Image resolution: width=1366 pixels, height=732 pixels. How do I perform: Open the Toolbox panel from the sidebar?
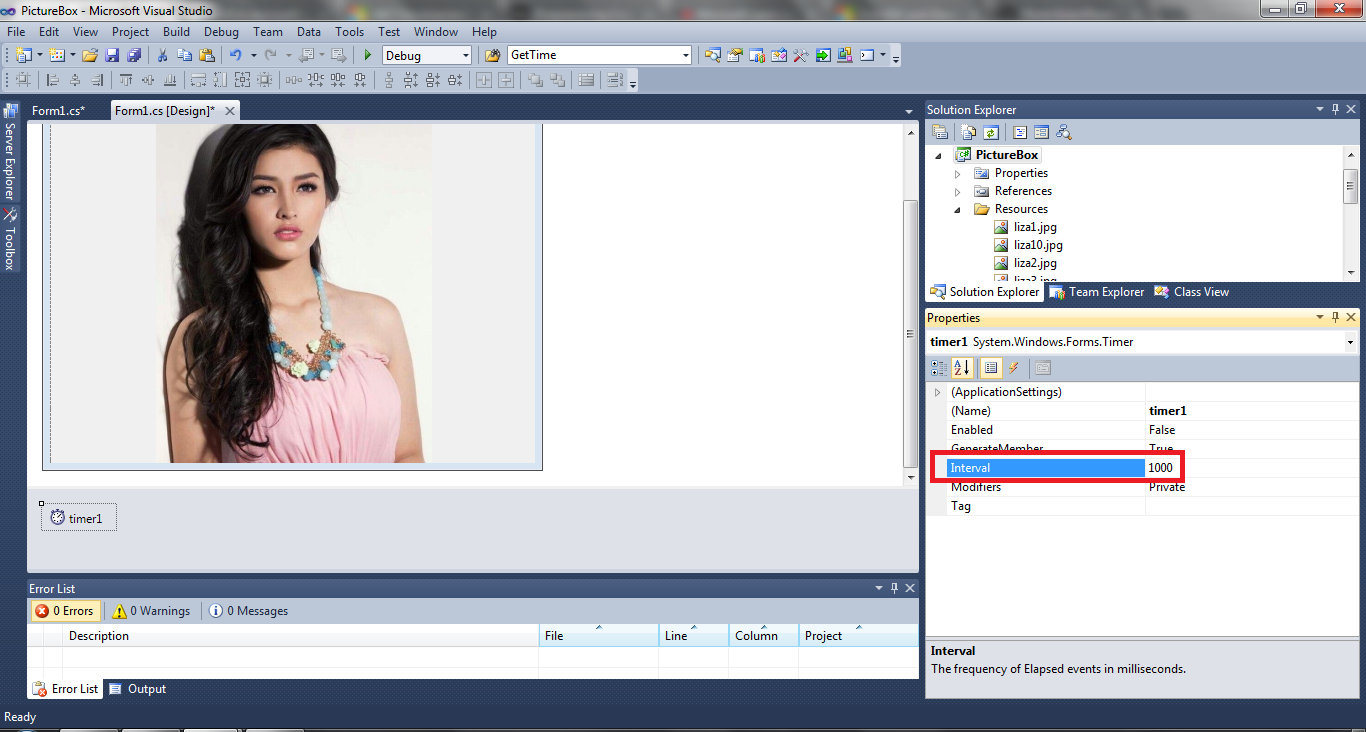click(12, 239)
